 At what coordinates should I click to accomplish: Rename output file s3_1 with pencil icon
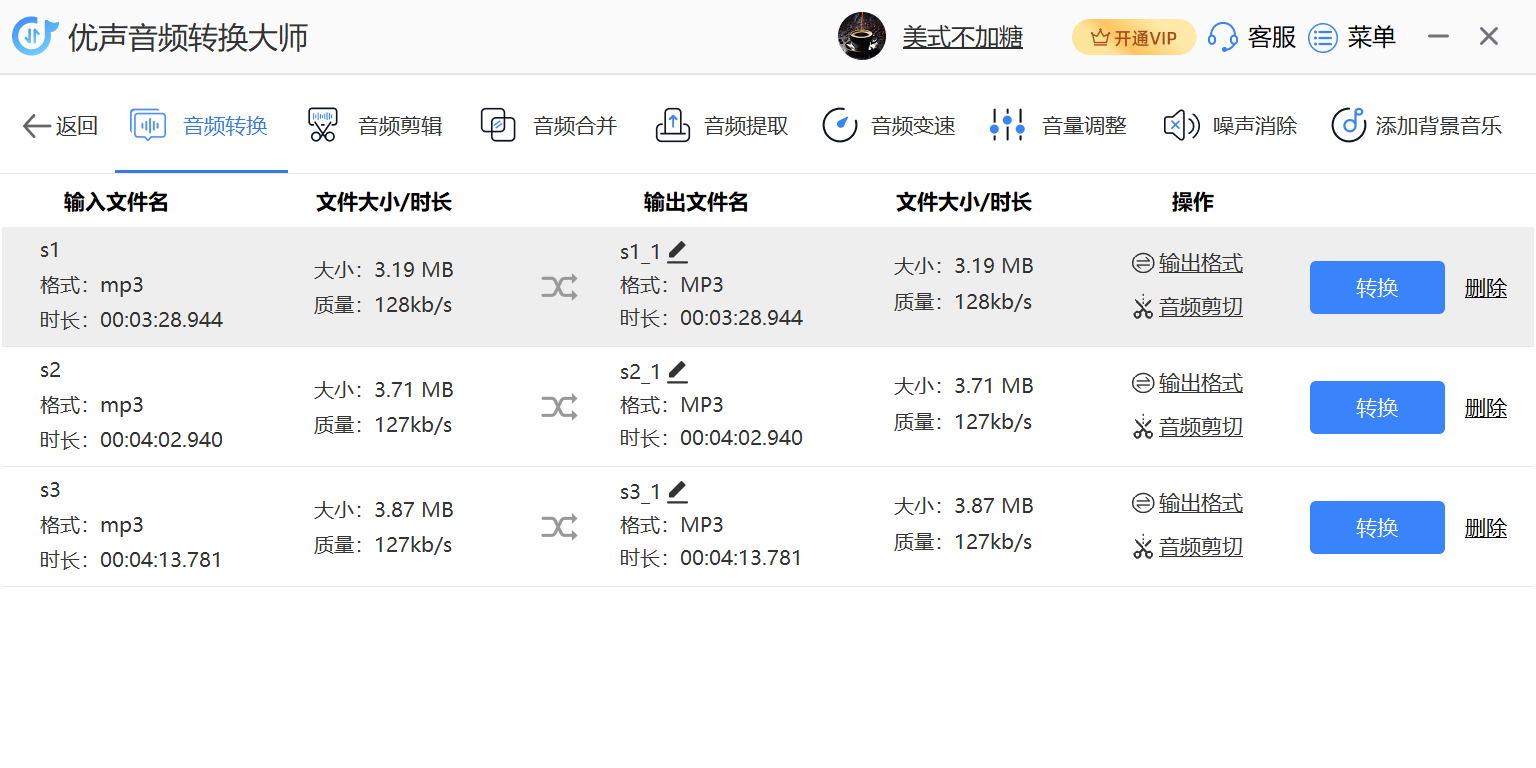coord(677,492)
